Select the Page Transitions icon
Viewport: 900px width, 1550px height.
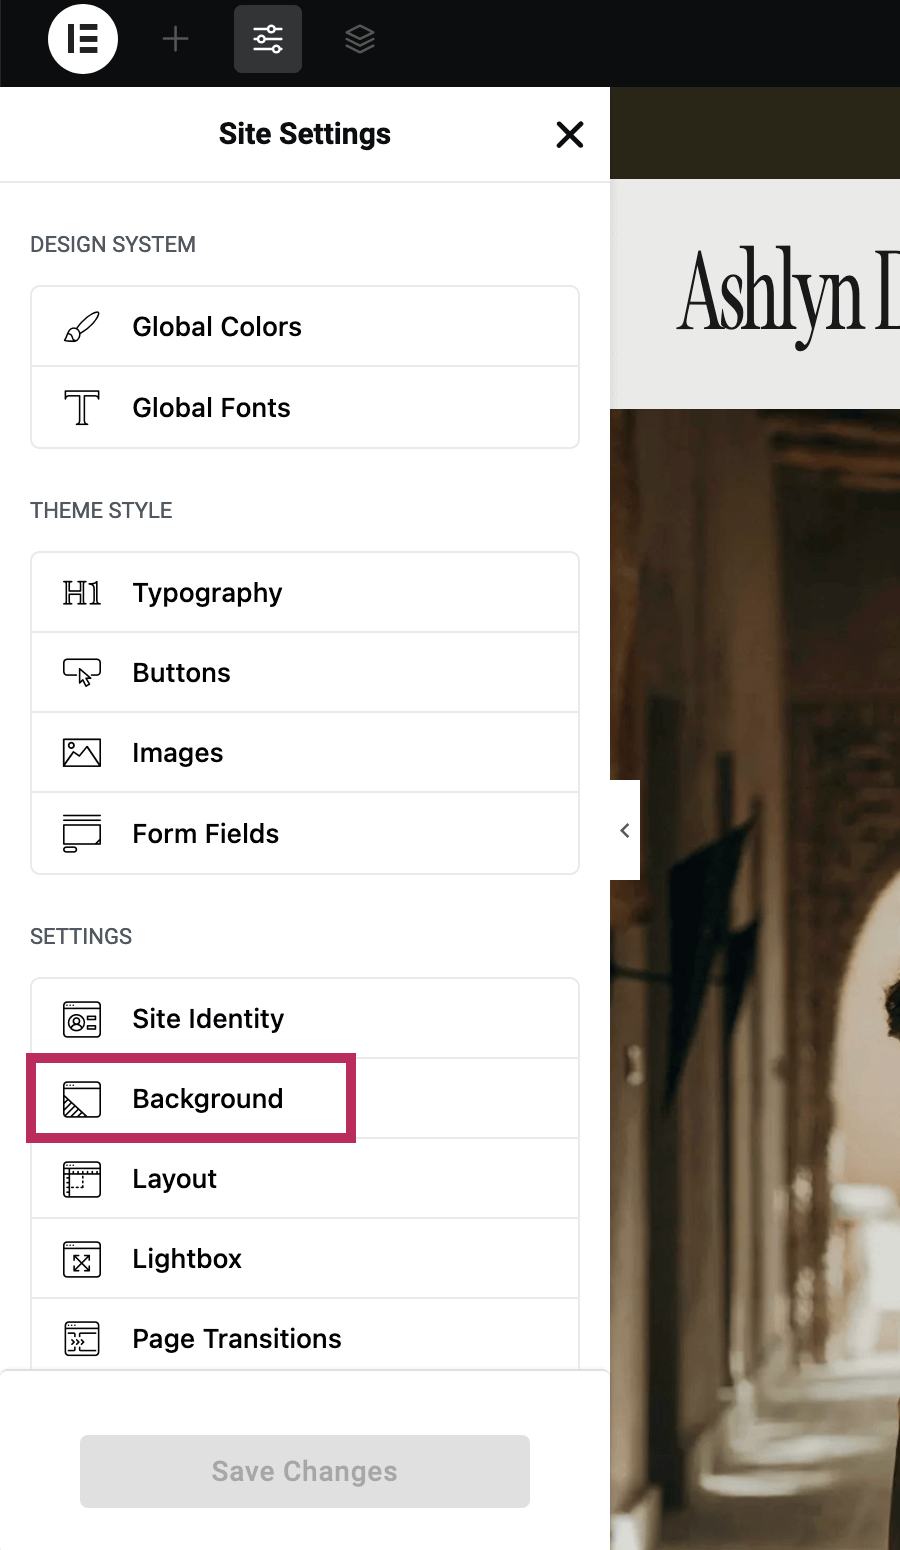(x=82, y=1338)
